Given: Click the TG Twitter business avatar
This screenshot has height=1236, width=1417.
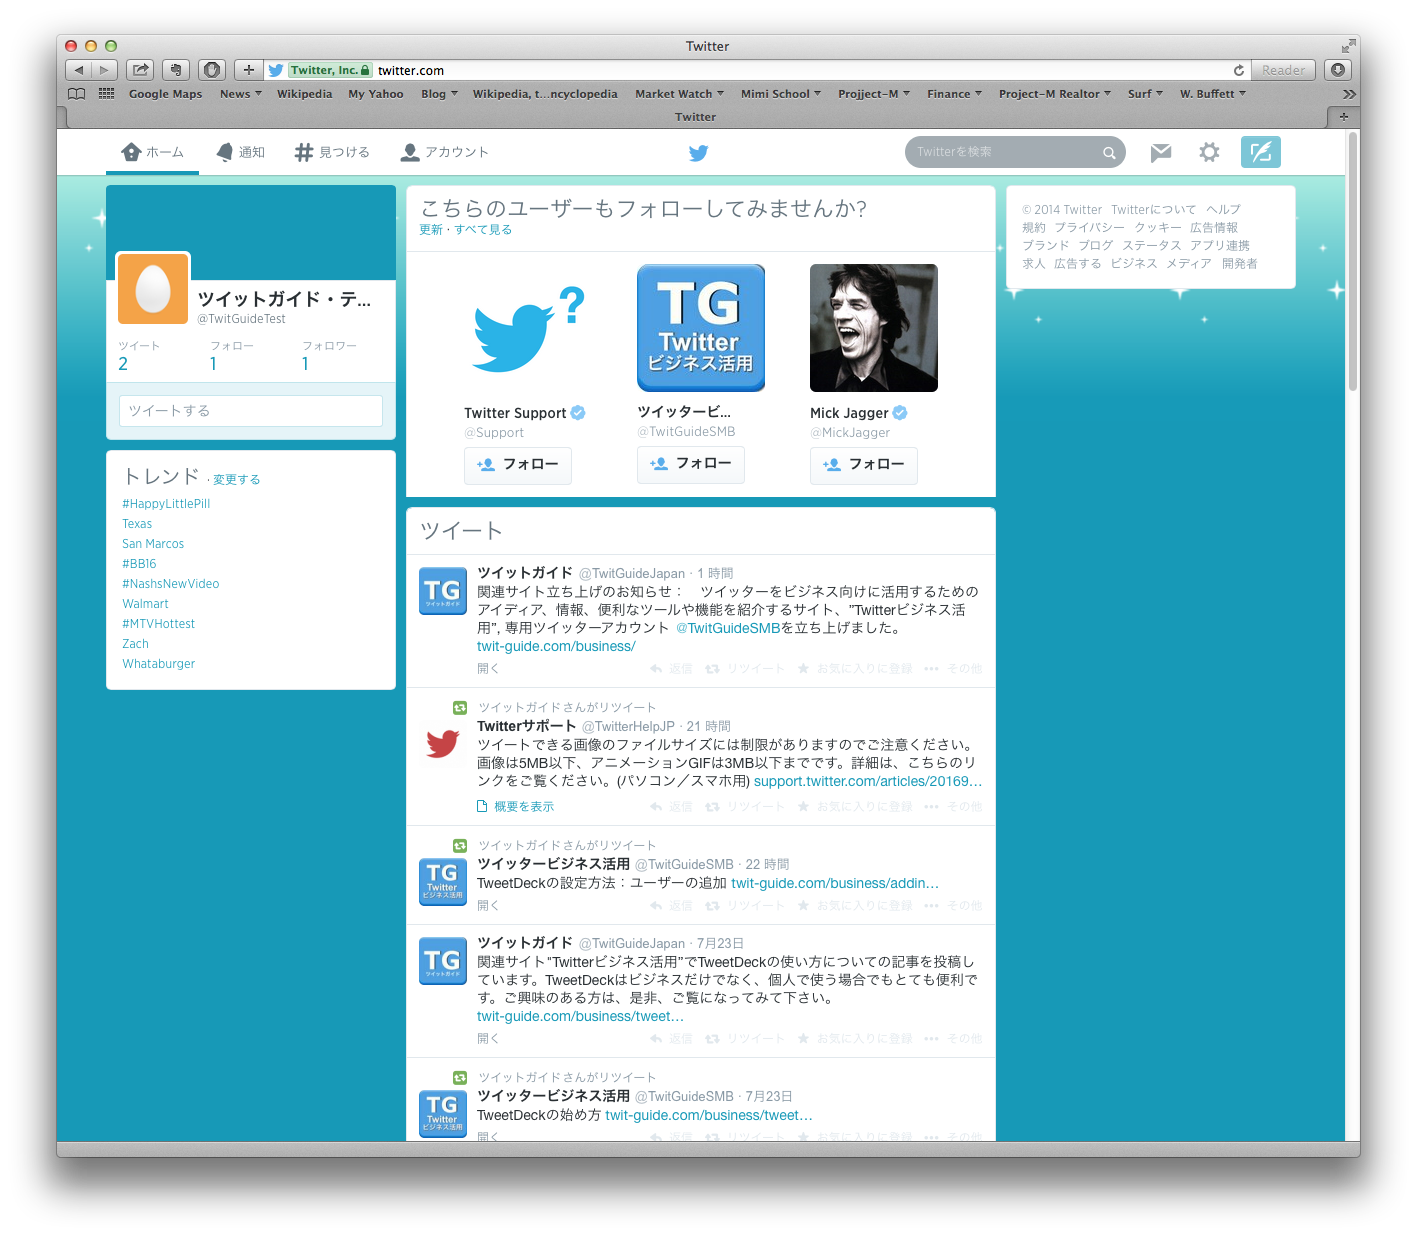Looking at the screenshot, I should click(x=701, y=328).
